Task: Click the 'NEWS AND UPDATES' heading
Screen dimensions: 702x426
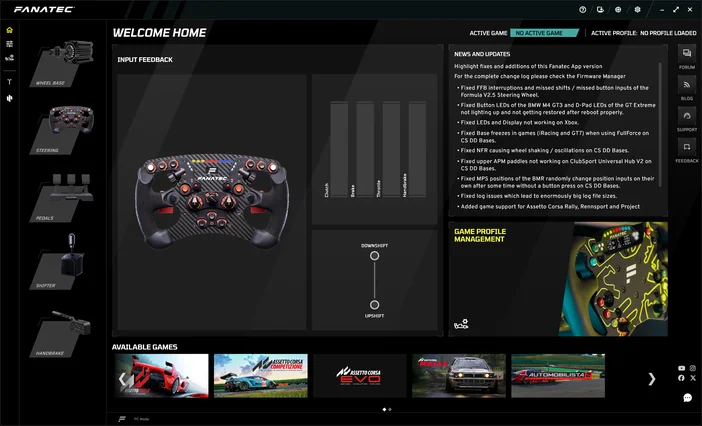Action: click(x=482, y=54)
